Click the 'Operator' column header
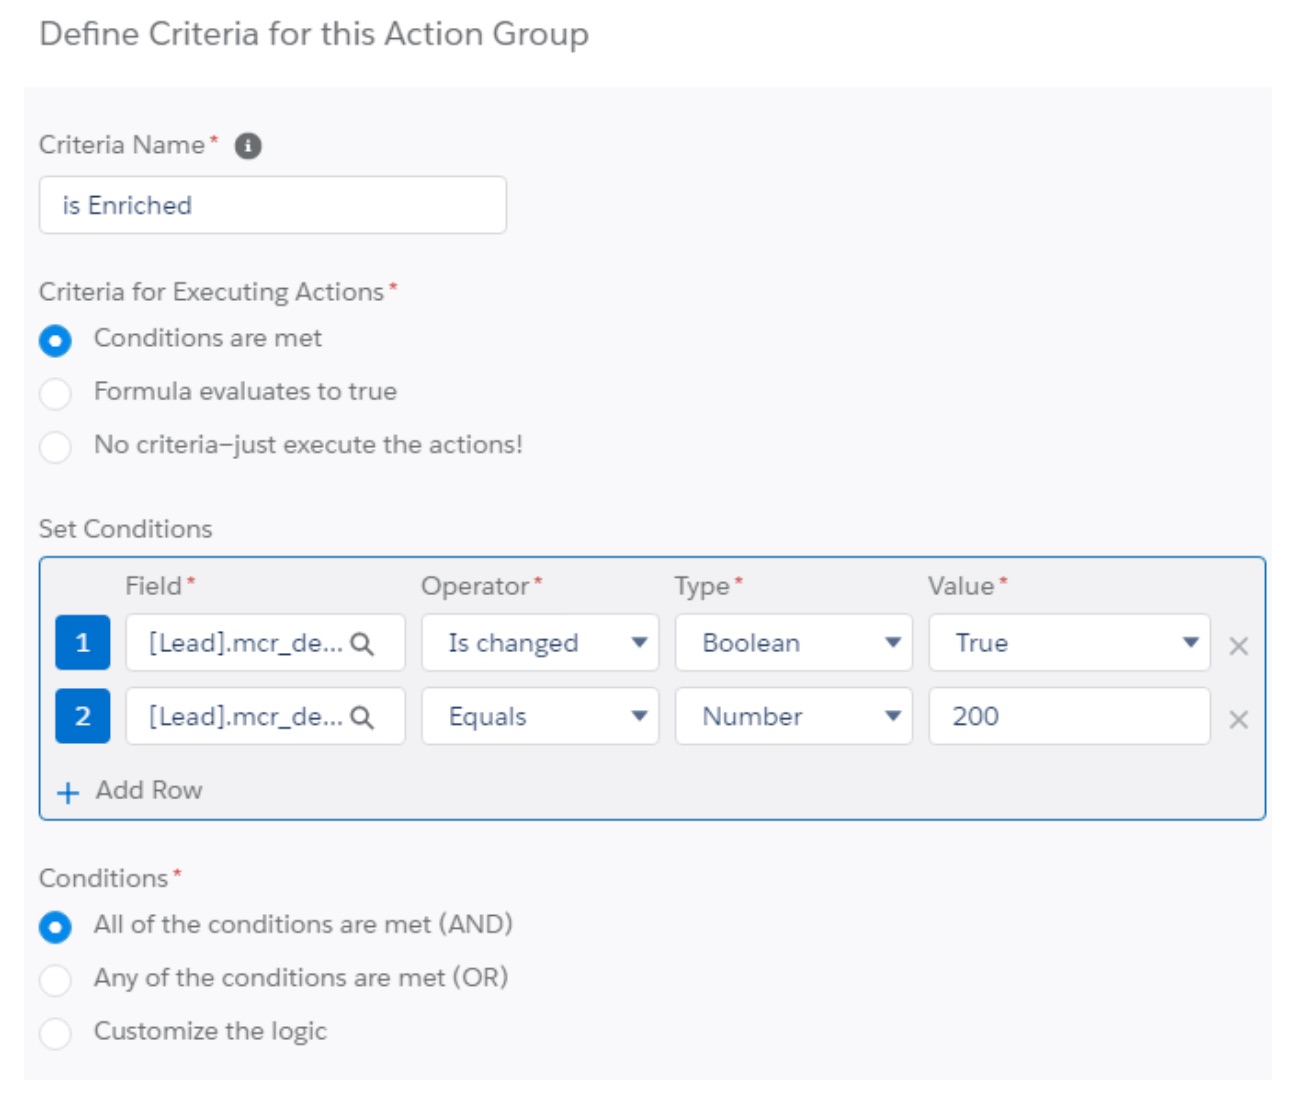This screenshot has width=1298, height=1110. tap(475, 586)
